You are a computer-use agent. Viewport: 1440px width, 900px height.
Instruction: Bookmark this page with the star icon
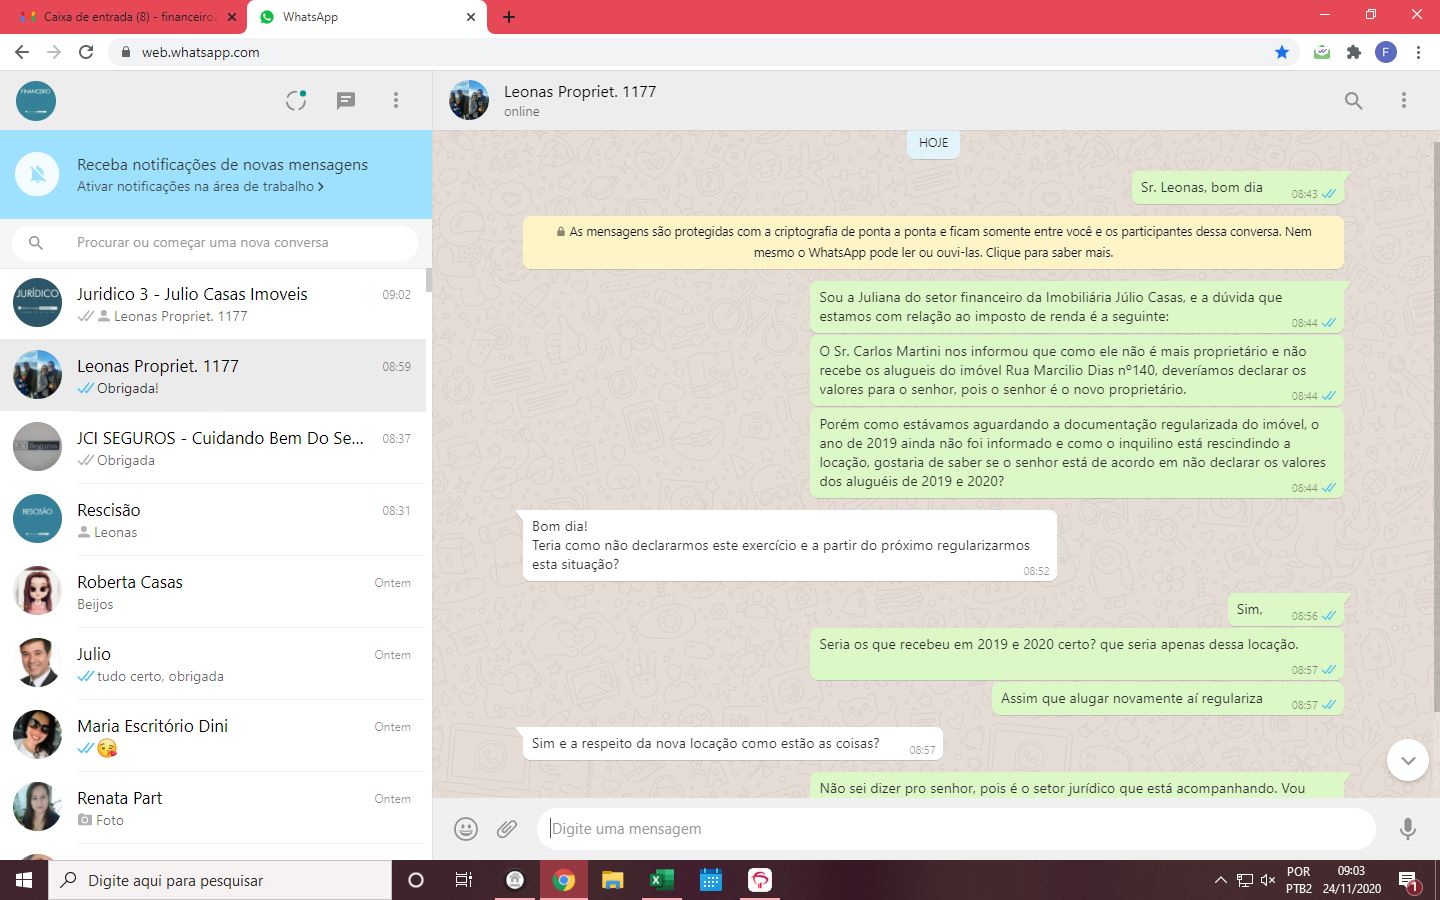[1282, 52]
